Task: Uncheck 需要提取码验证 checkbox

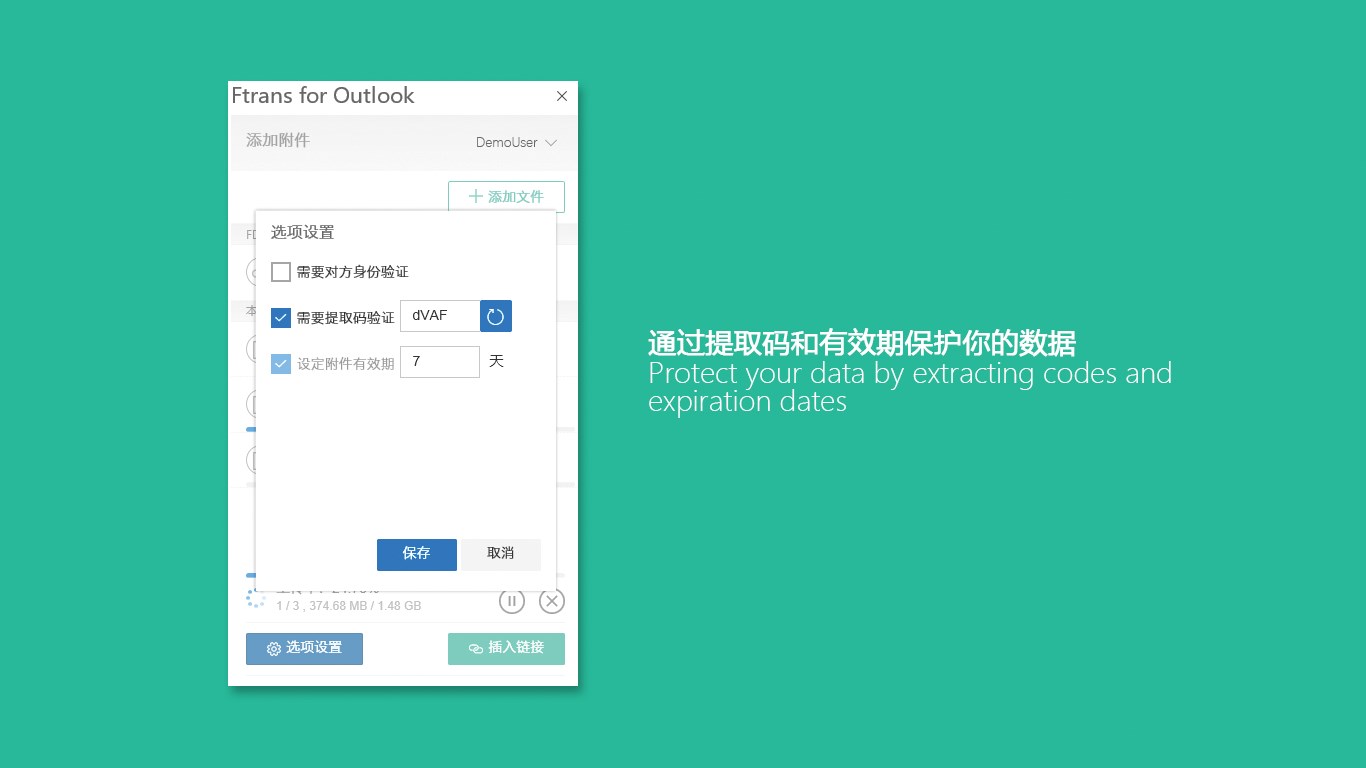Action: [281, 318]
